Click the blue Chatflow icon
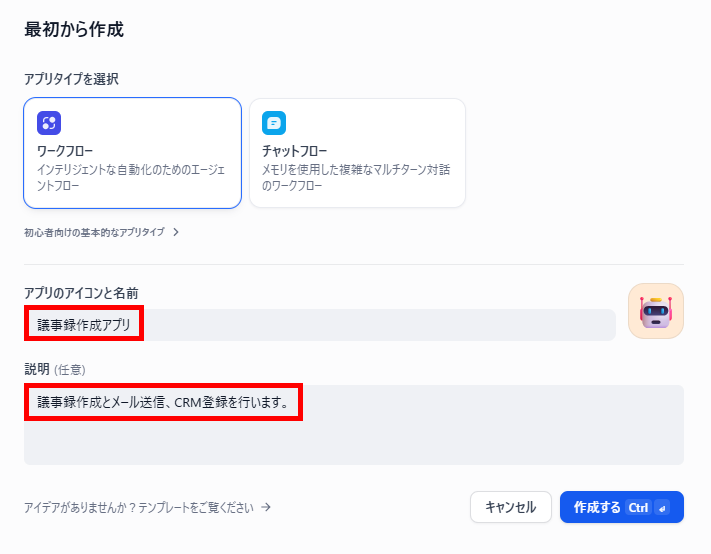 (x=274, y=123)
